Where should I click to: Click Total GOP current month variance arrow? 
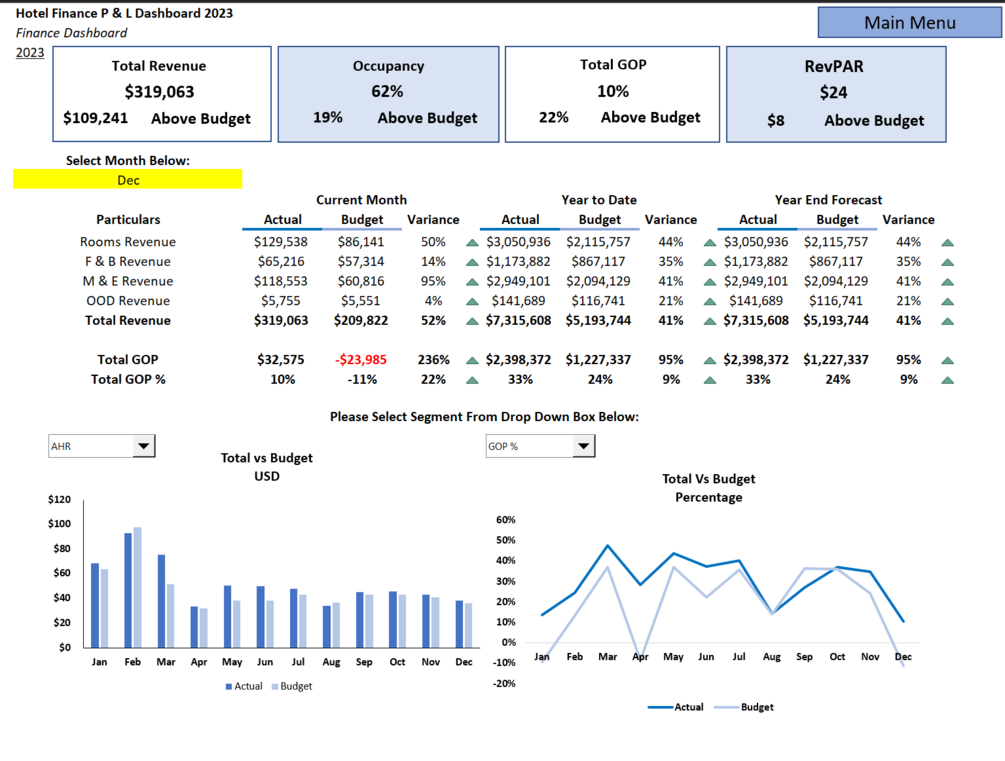tap(472, 360)
